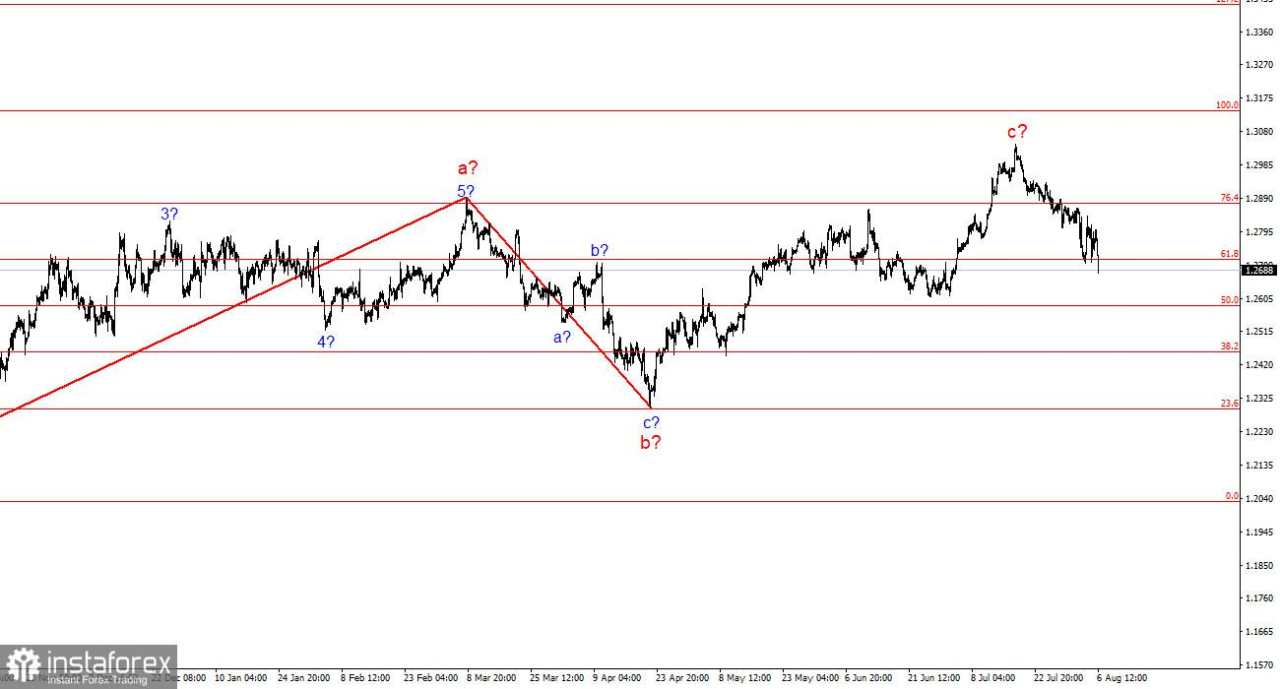Click the '10 Jan 04:00' time axis label
The image size is (1280, 689).
pyautogui.click(x=240, y=677)
